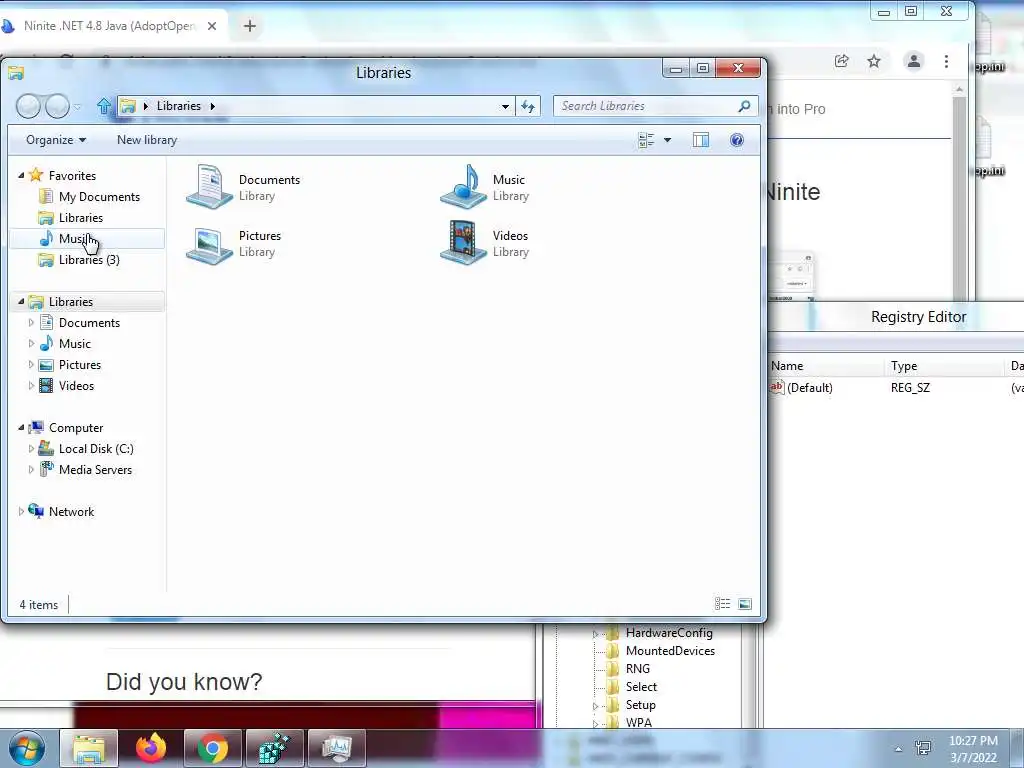Collapse the Libraries tree group

[21, 301]
